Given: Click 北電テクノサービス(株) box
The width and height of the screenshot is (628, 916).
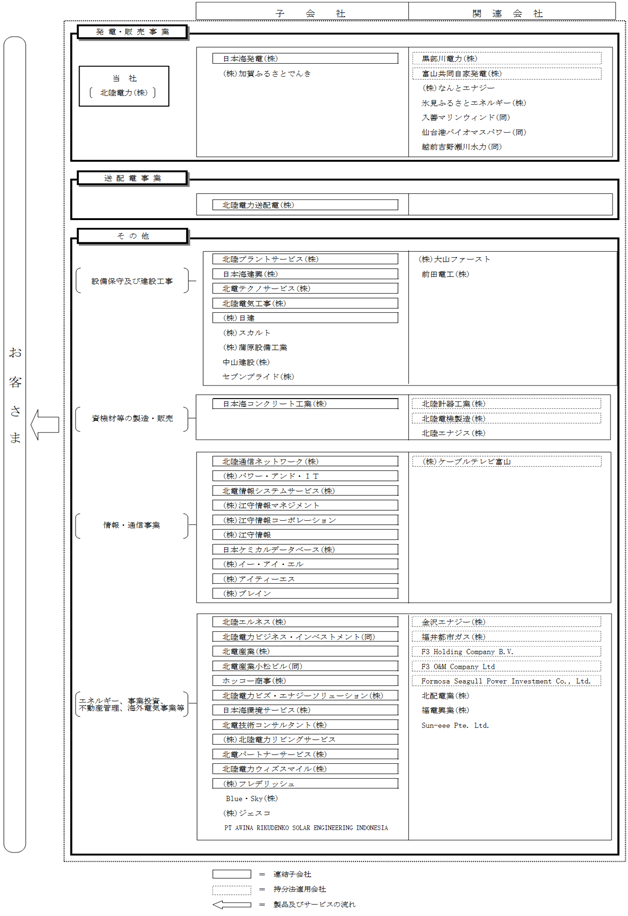Looking at the screenshot, I should [x=305, y=289].
